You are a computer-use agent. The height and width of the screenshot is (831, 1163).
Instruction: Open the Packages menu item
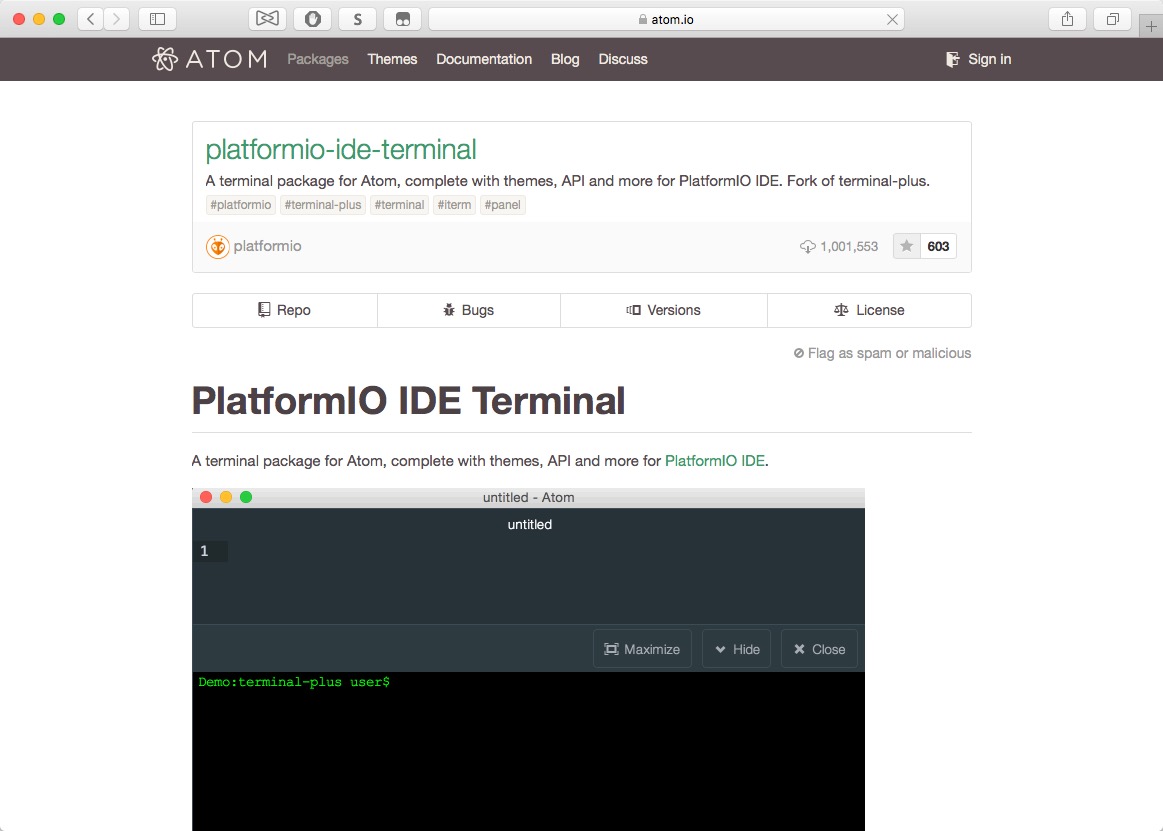(317, 59)
